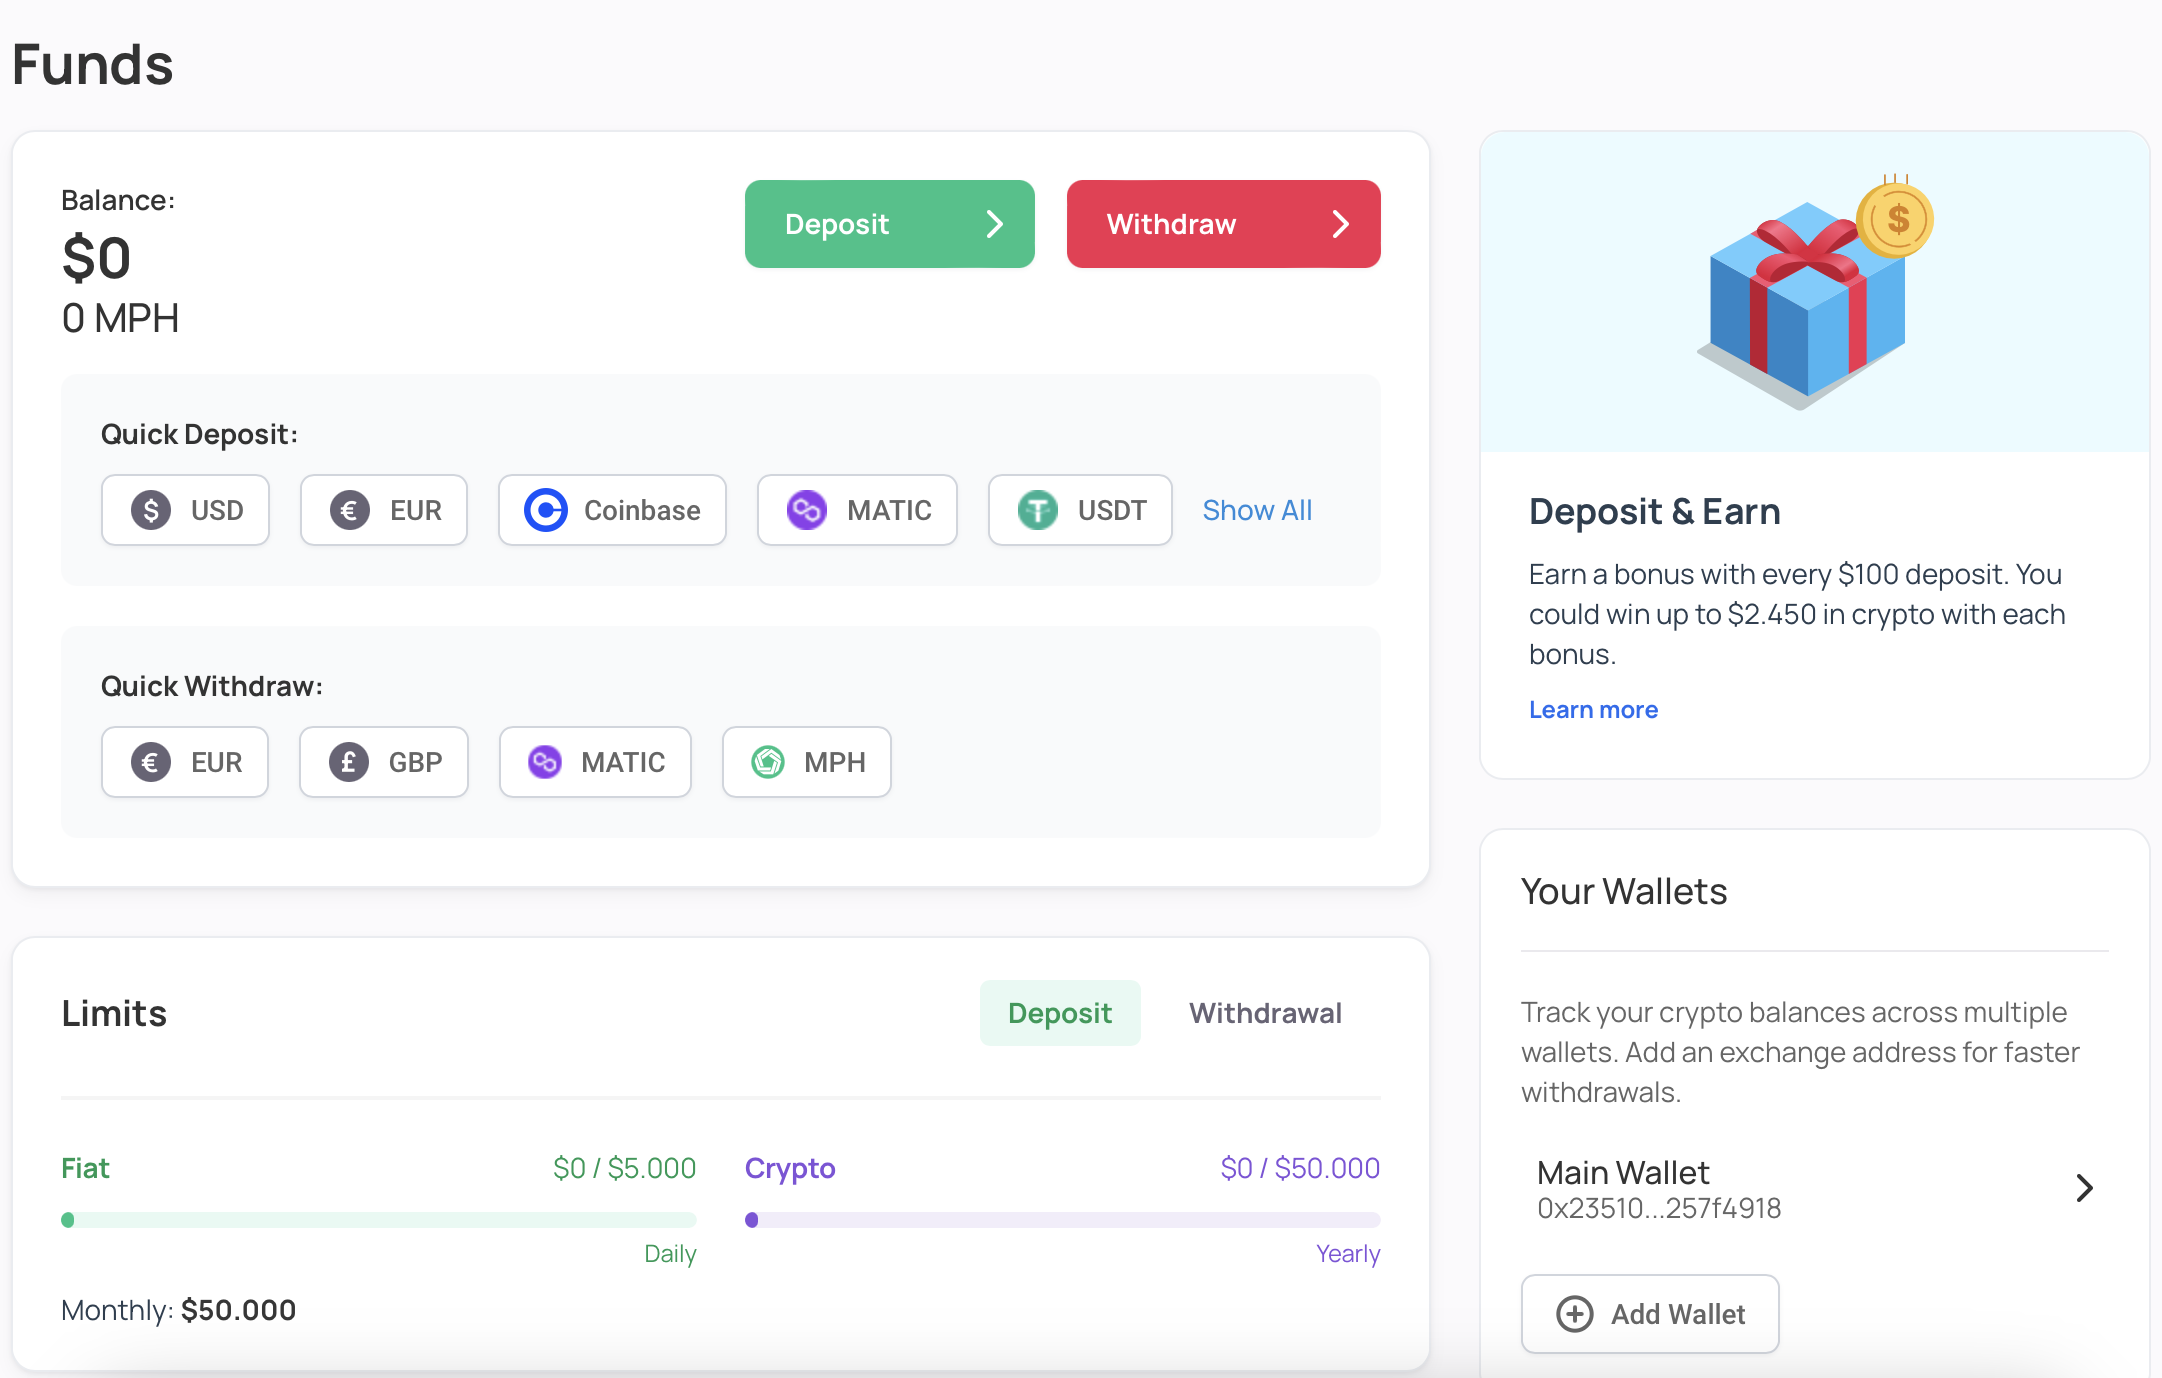Image resolution: width=2162 pixels, height=1378 pixels.
Task: Click the Withdraw button arrow chevron
Action: tap(1341, 224)
